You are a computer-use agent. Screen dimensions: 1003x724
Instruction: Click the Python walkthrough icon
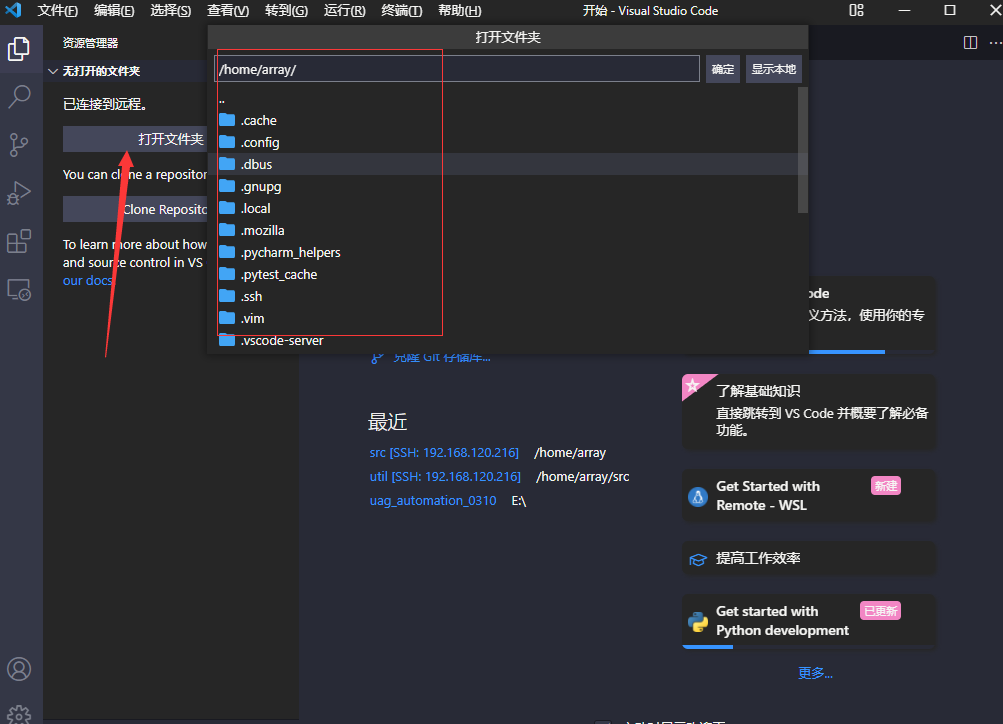697,621
